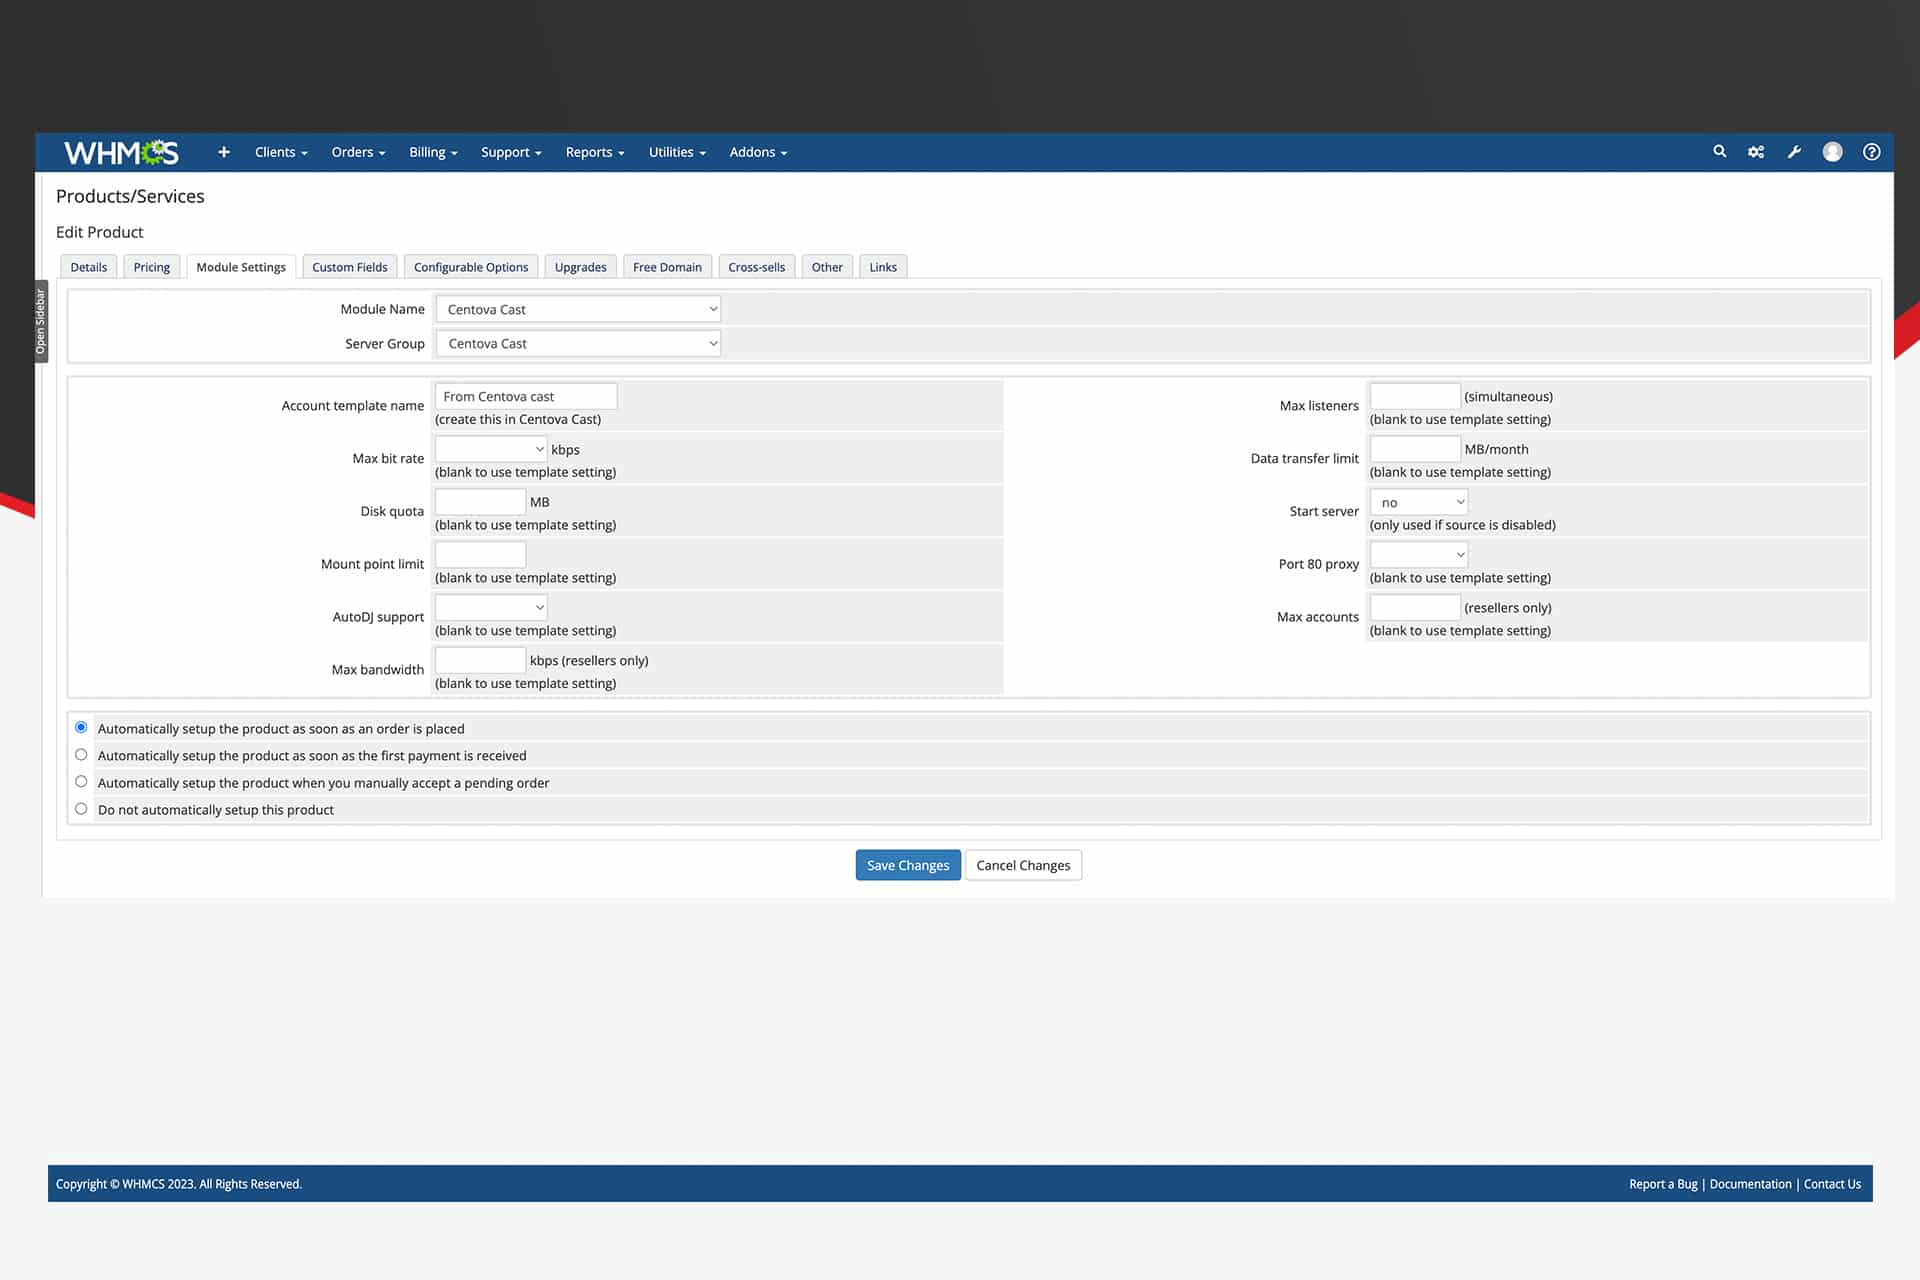Go to the Upgrades tab
Image resolution: width=1920 pixels, height=1280 pixels.
(x=580, y=267)
